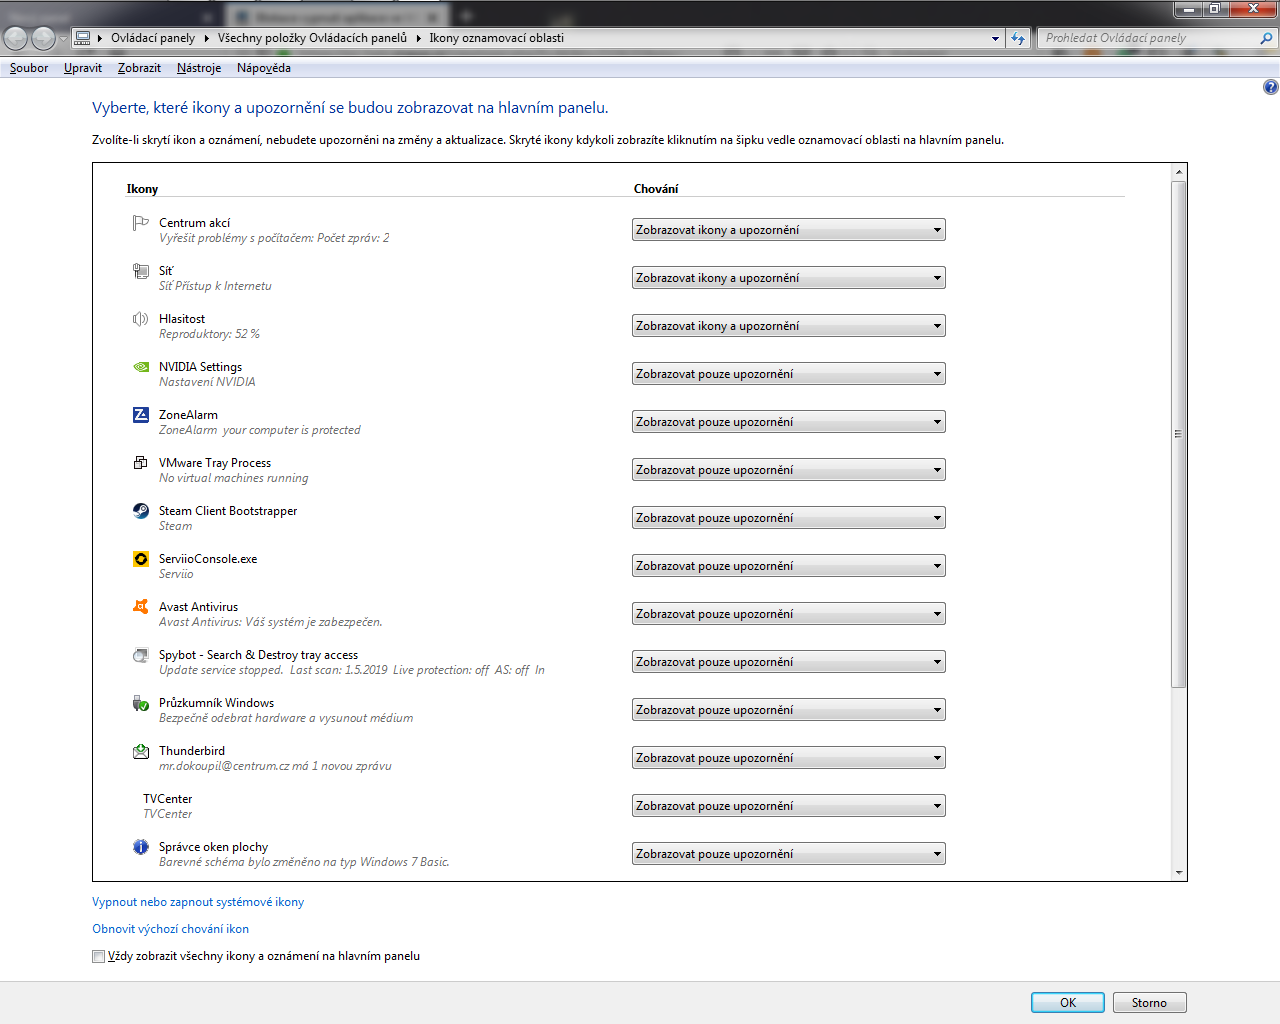Image resolution: width=1280 pixels, height=1024 pixels.
Task: Click the list scrollbar down arrow
Action: (1179, 873)
